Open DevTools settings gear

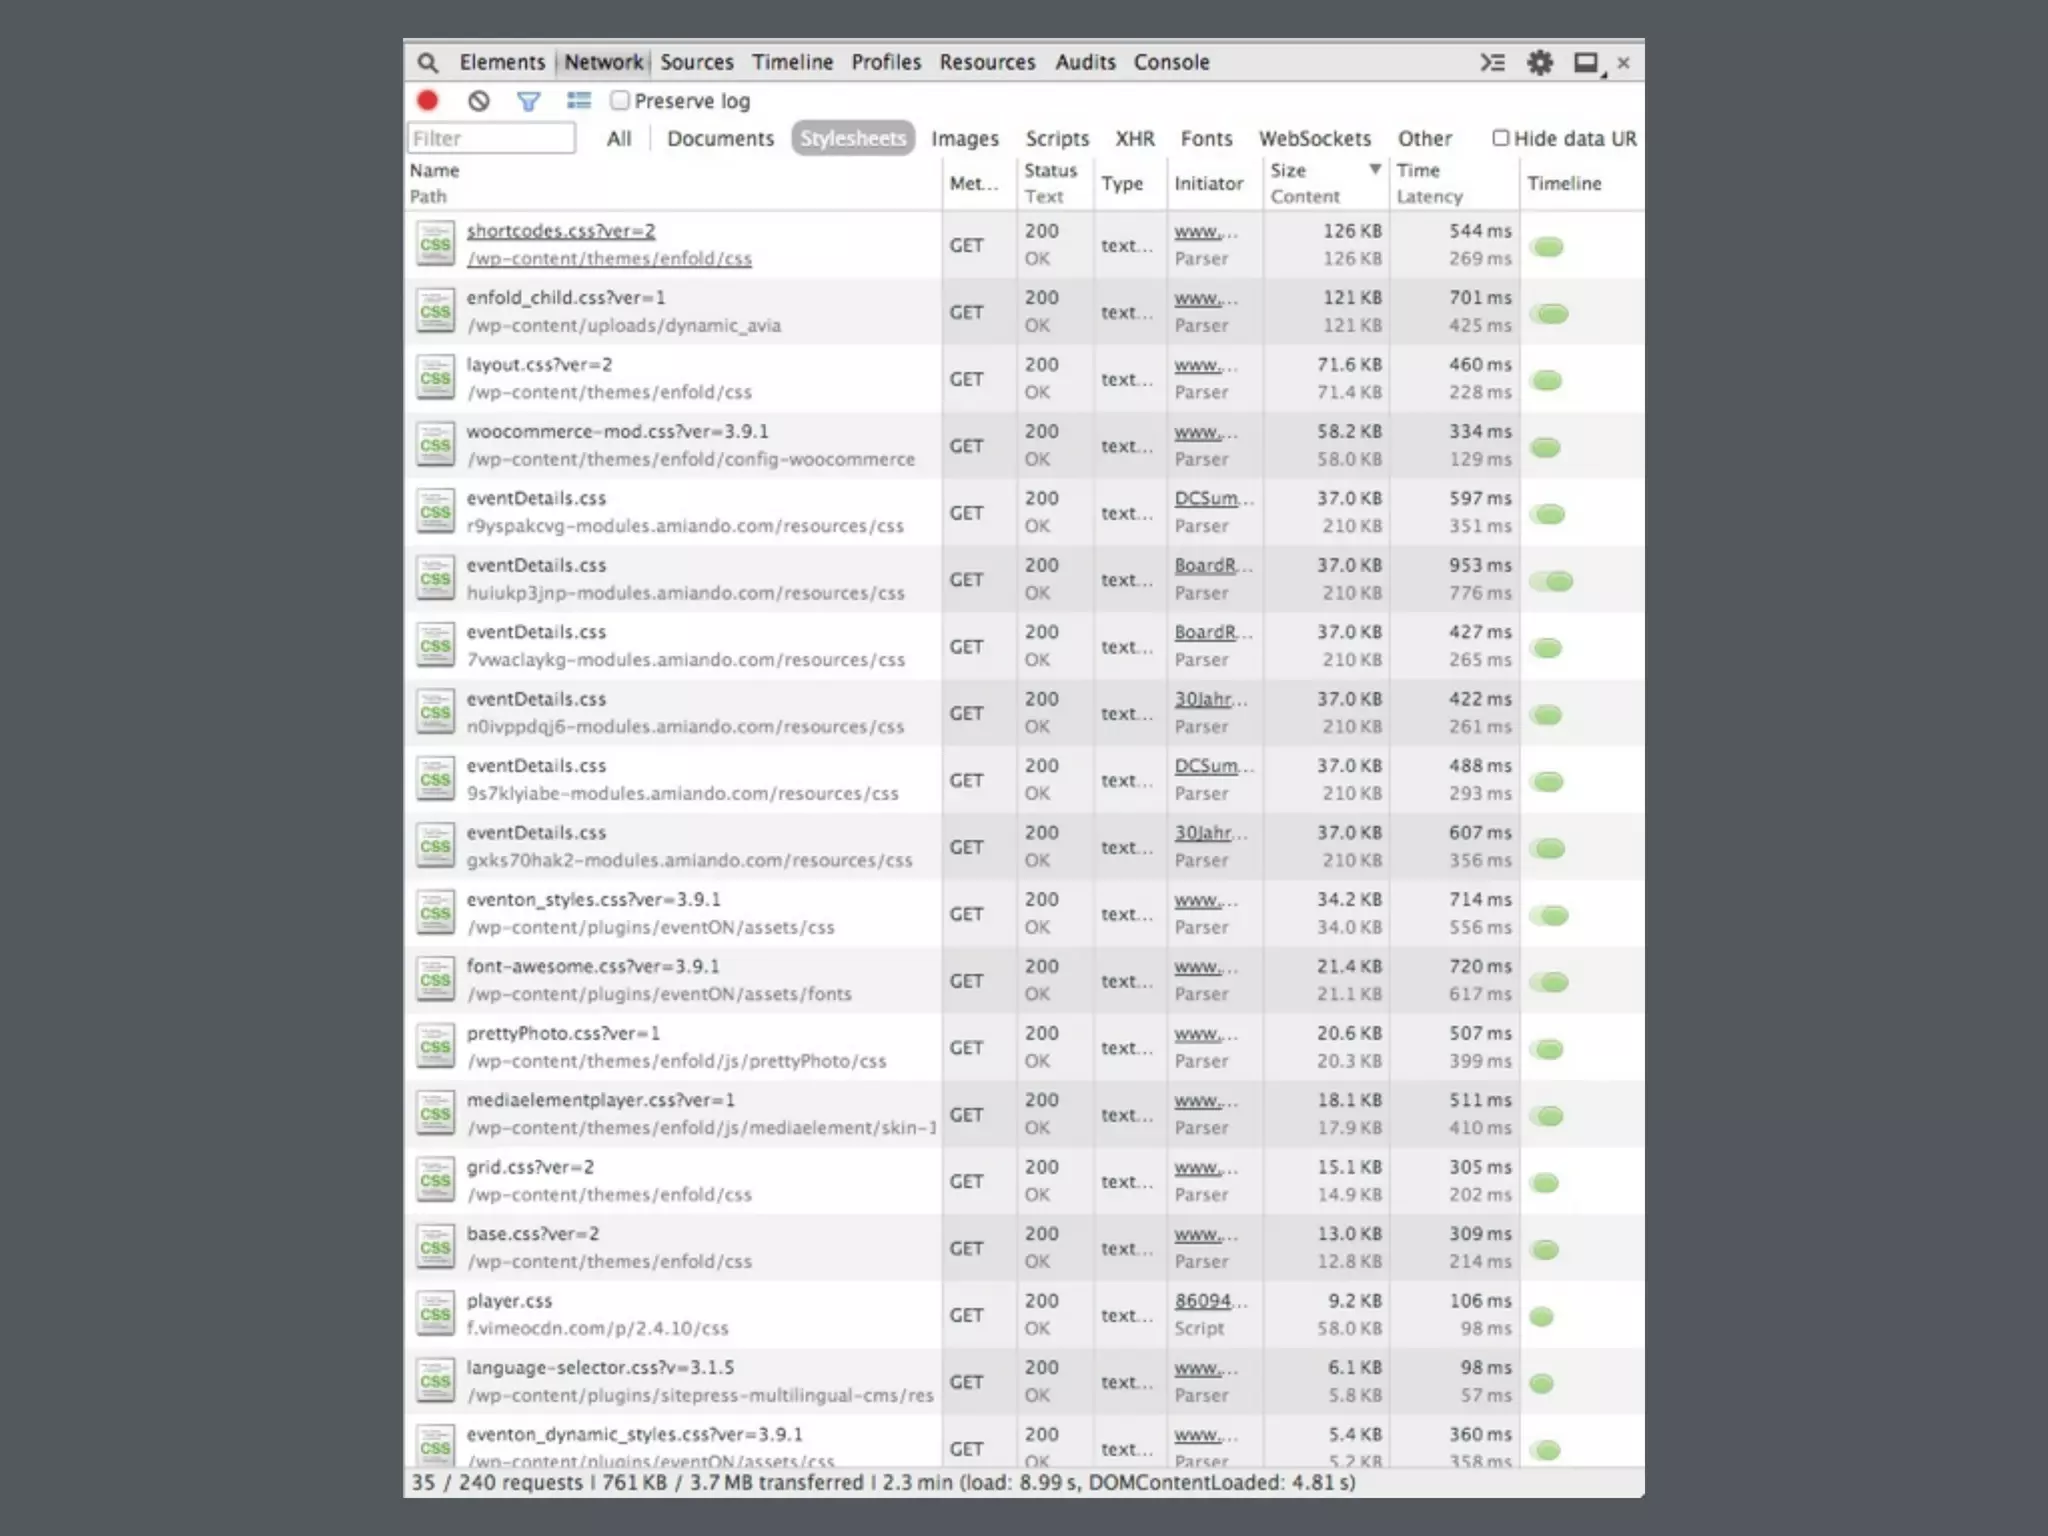pos(1540,63)
